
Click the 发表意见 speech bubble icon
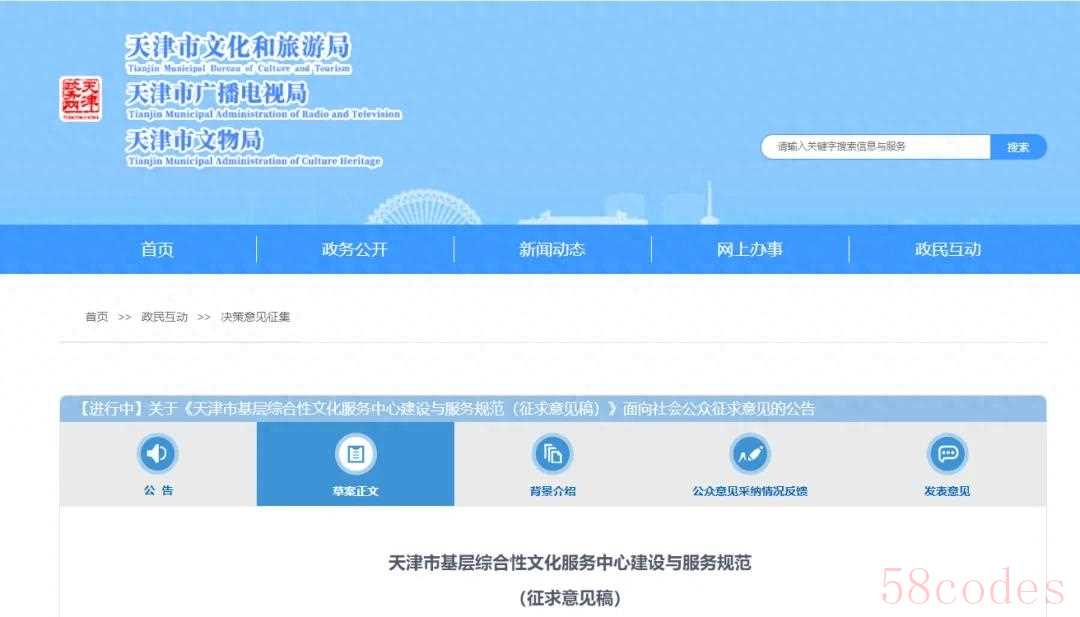tap(948, 453)
